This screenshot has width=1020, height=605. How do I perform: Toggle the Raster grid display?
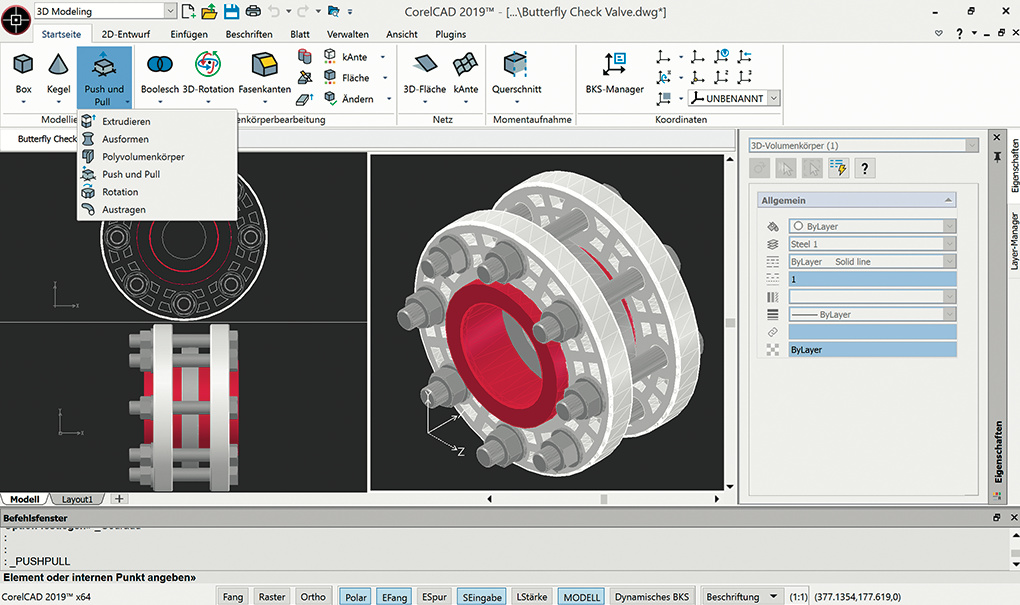[x=272, y=597]
